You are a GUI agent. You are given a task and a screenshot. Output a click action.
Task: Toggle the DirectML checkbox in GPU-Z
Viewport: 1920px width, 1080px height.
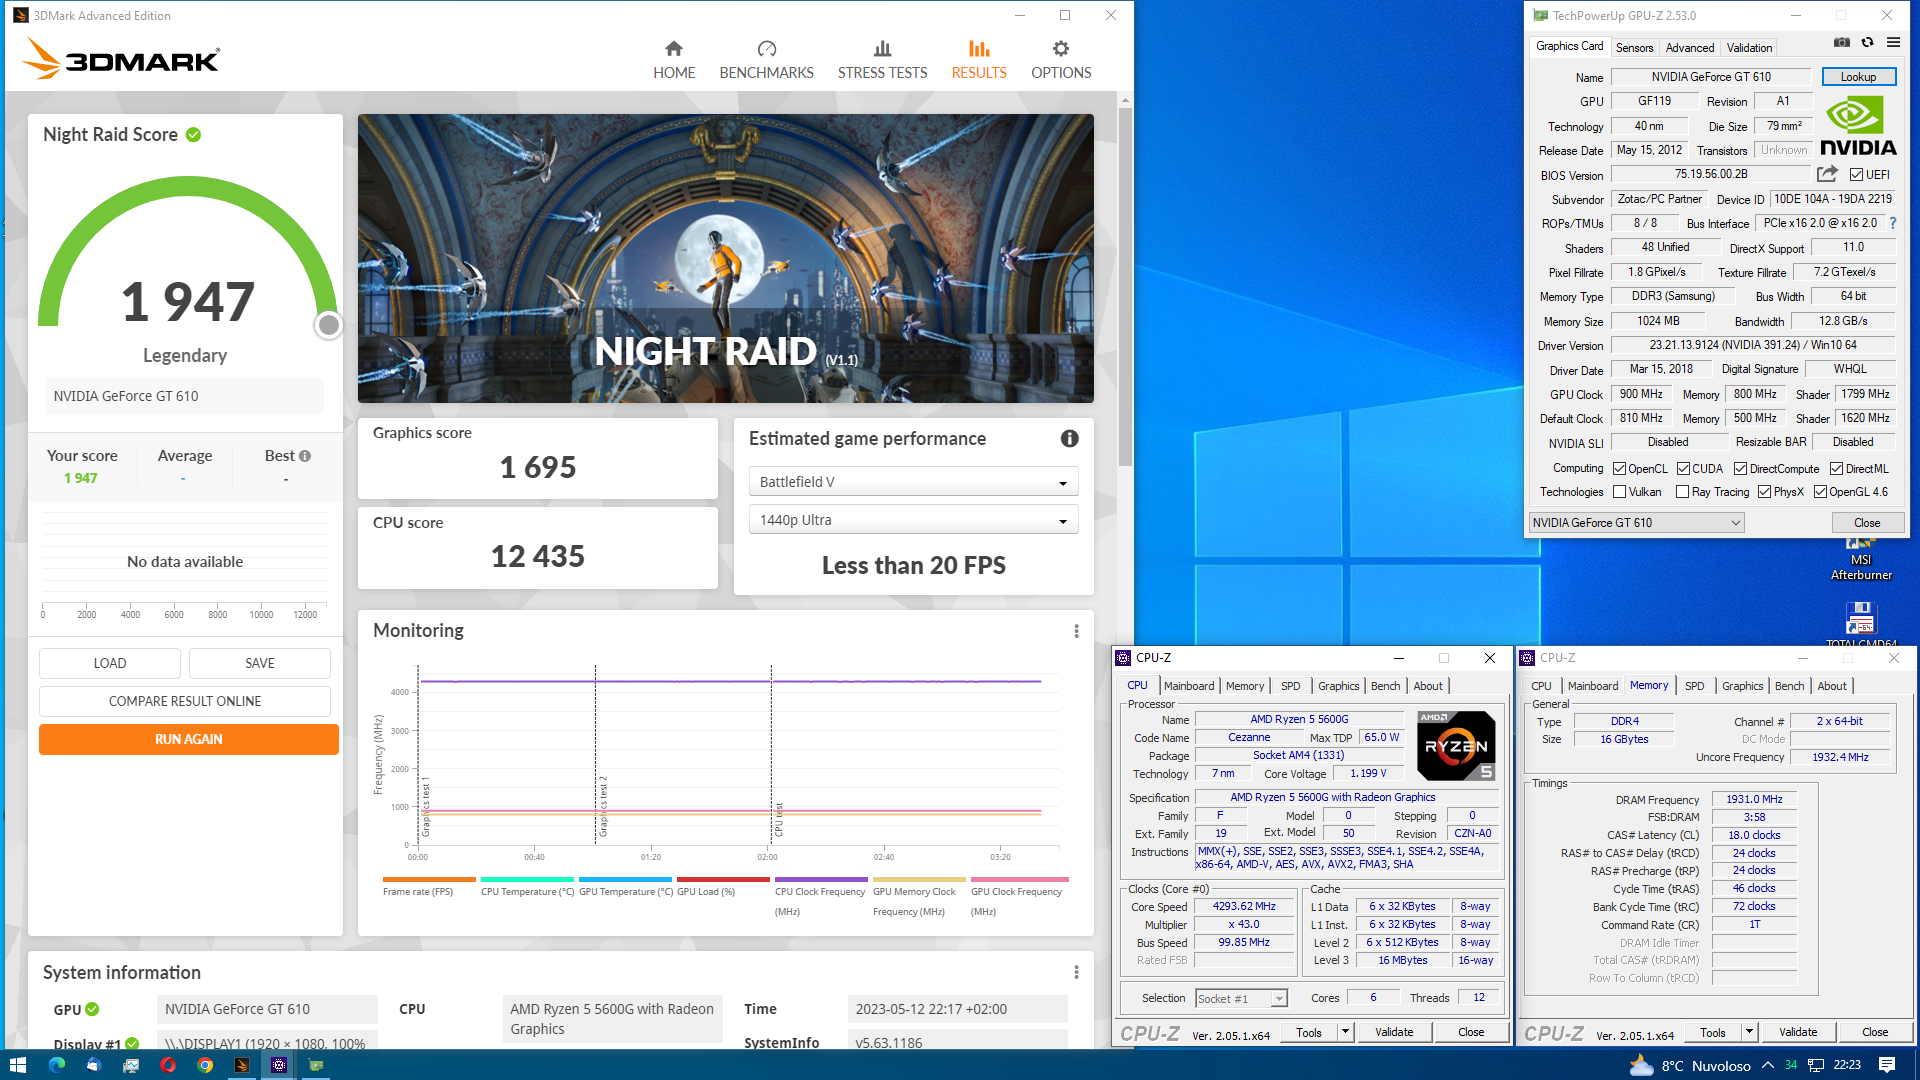pos(1836,468)
